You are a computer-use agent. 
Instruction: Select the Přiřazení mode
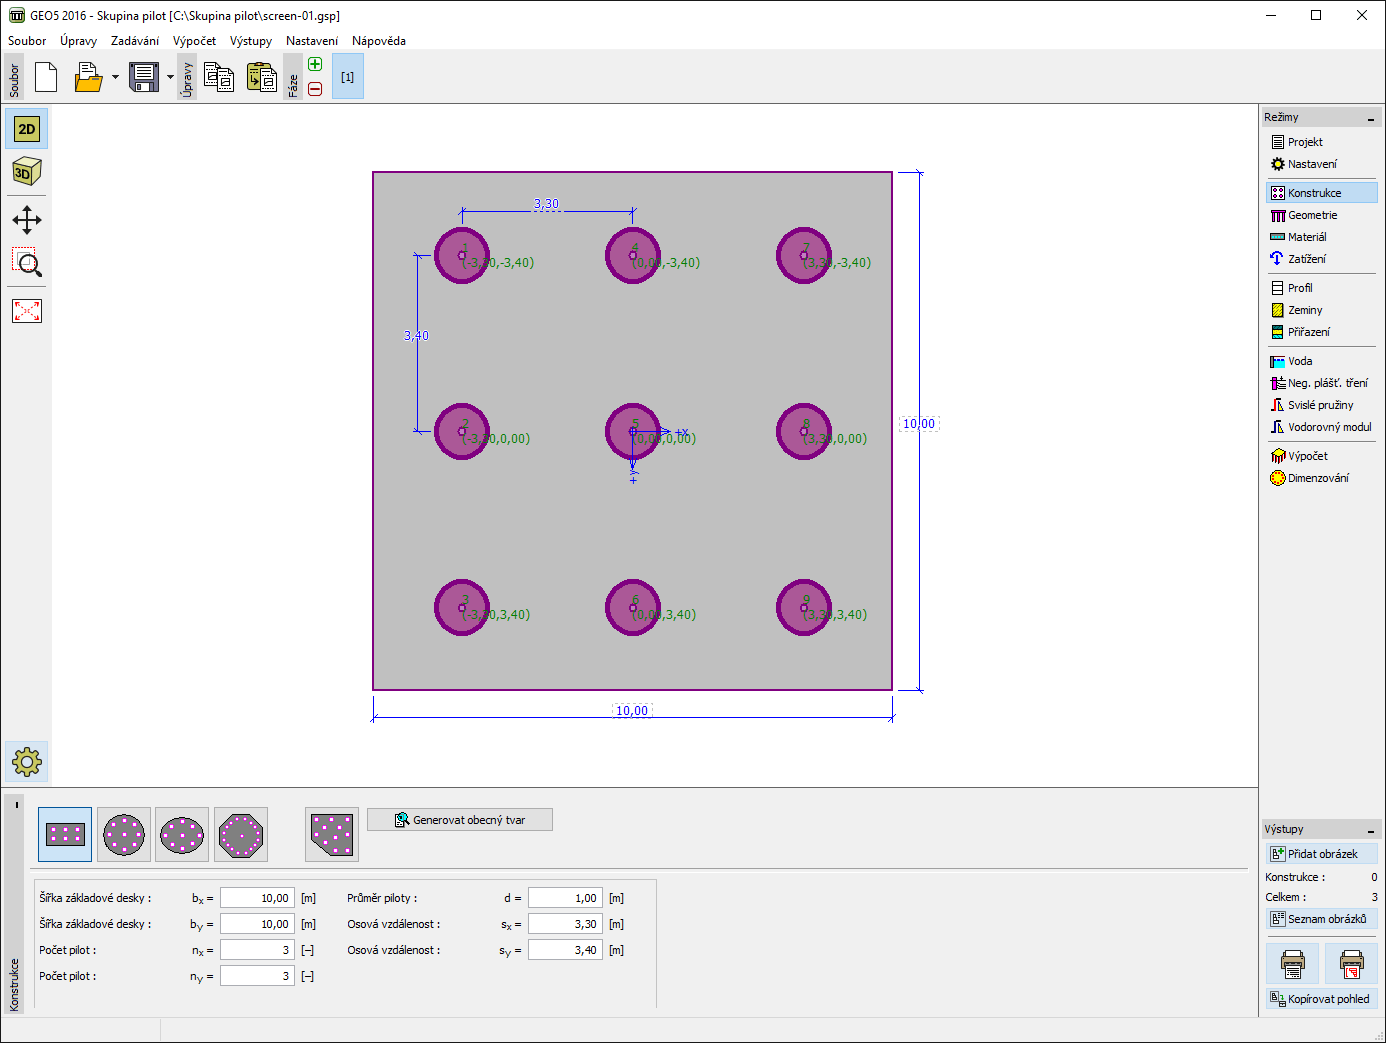click(x=1322, y=332)
